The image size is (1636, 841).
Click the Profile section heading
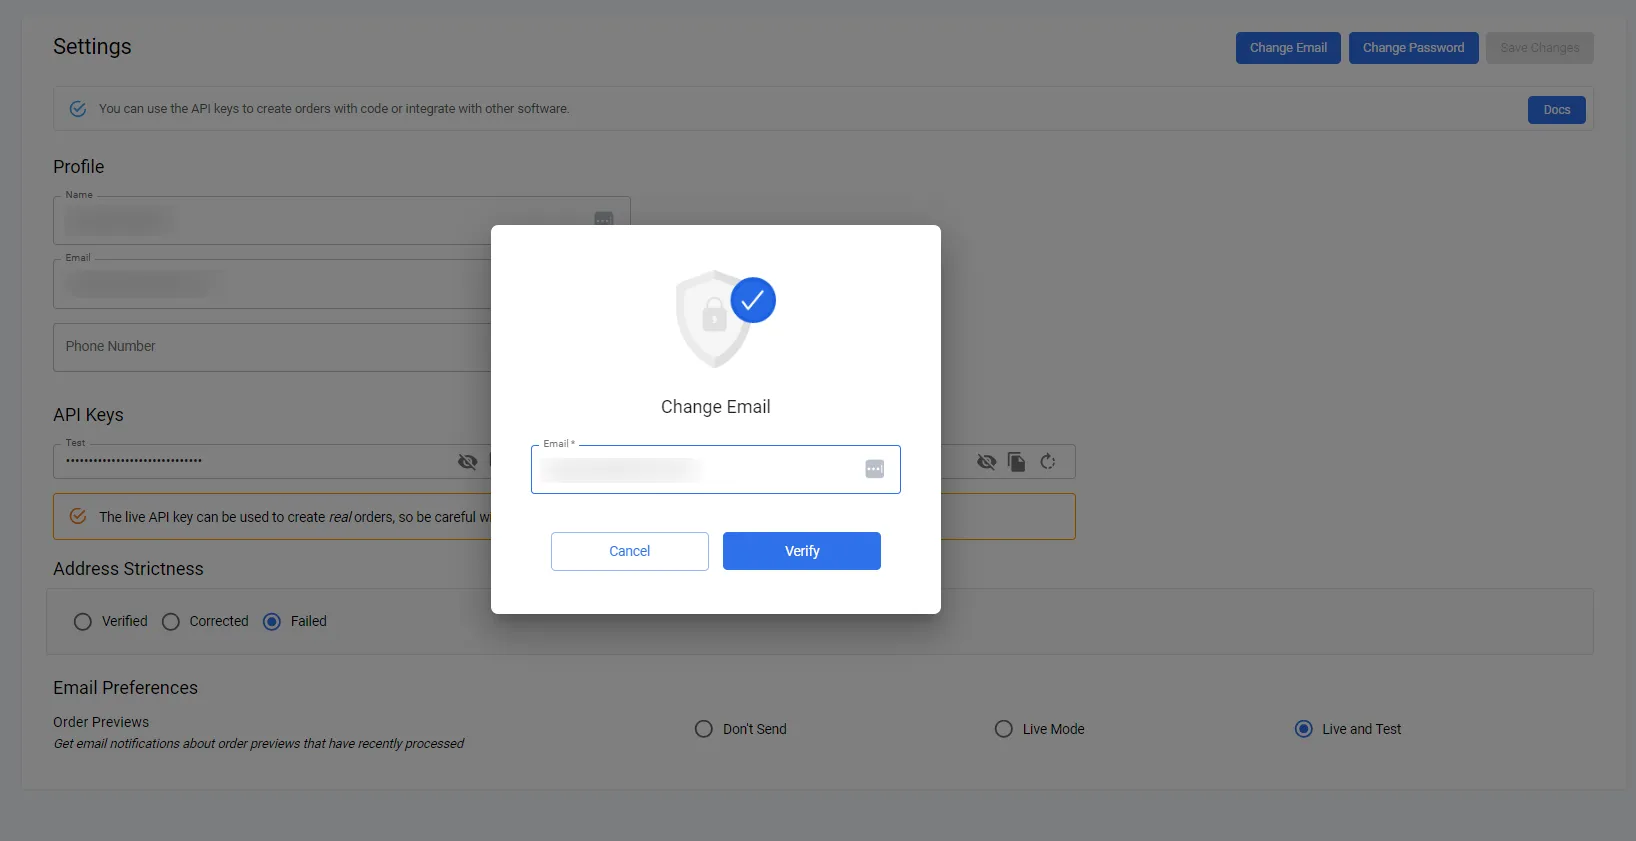pos(78,167)
